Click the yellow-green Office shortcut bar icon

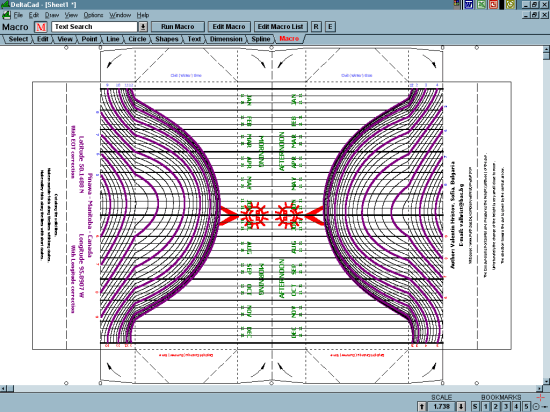(510, 4)
